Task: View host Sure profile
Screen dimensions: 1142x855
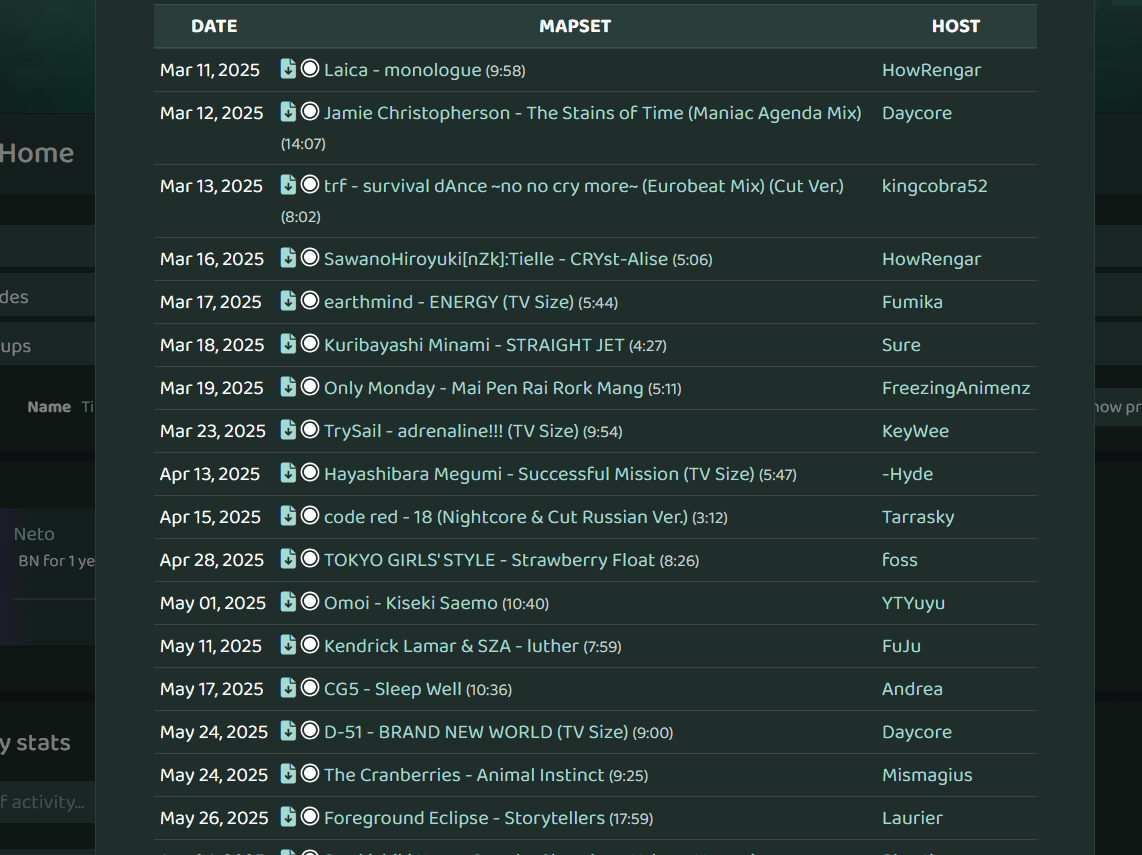Action: click(x=901, y=344)
